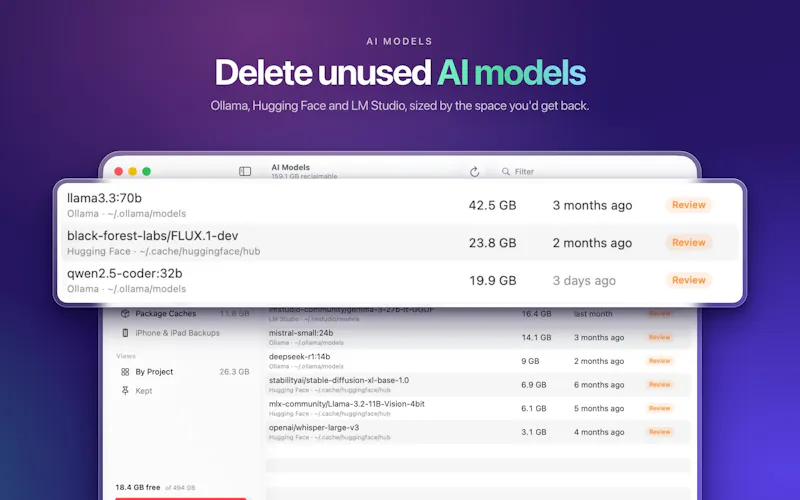Select the mistral-small:24b row
Image resolution: width=800 pixels, height=500 pixels.
(478, 337)
